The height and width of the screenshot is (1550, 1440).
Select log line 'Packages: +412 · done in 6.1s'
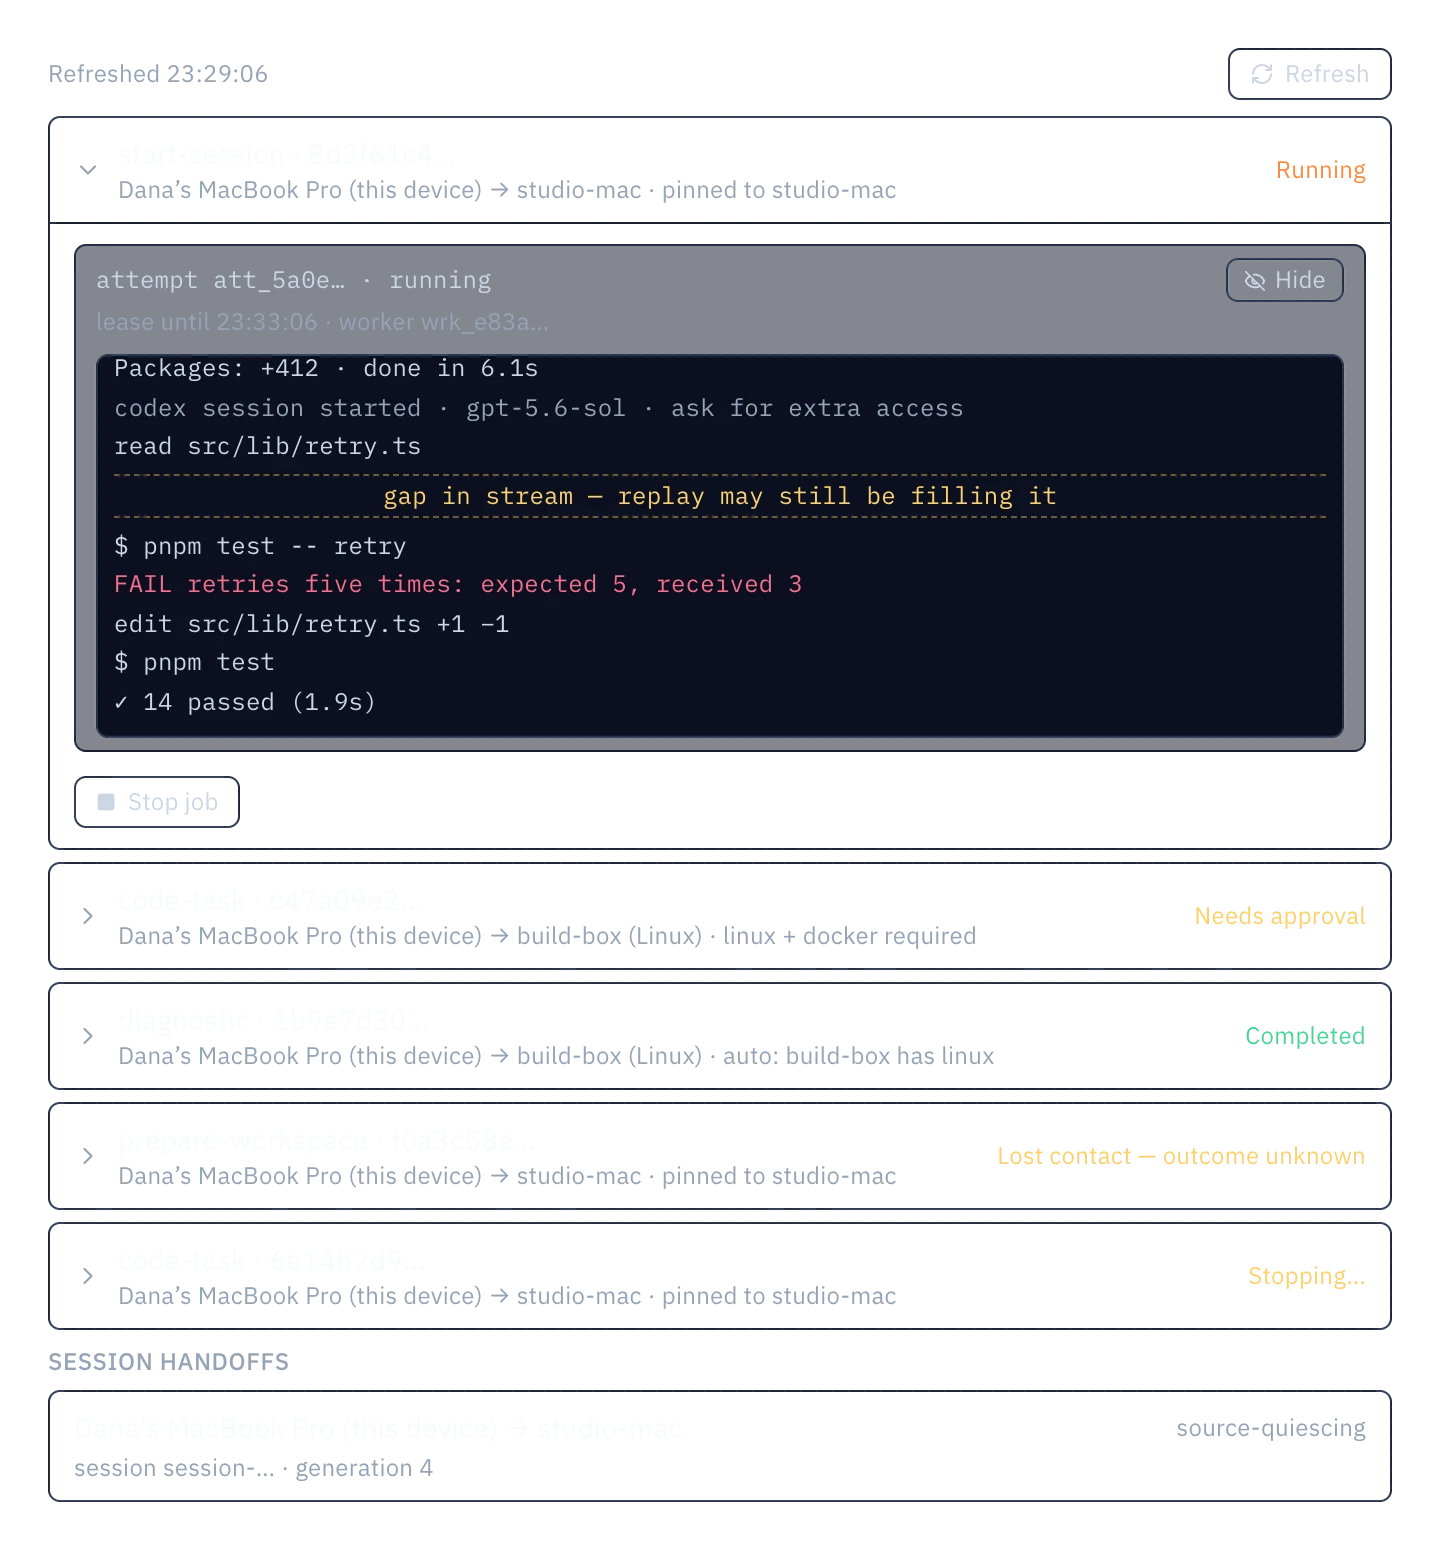click(x=326, y=368)
